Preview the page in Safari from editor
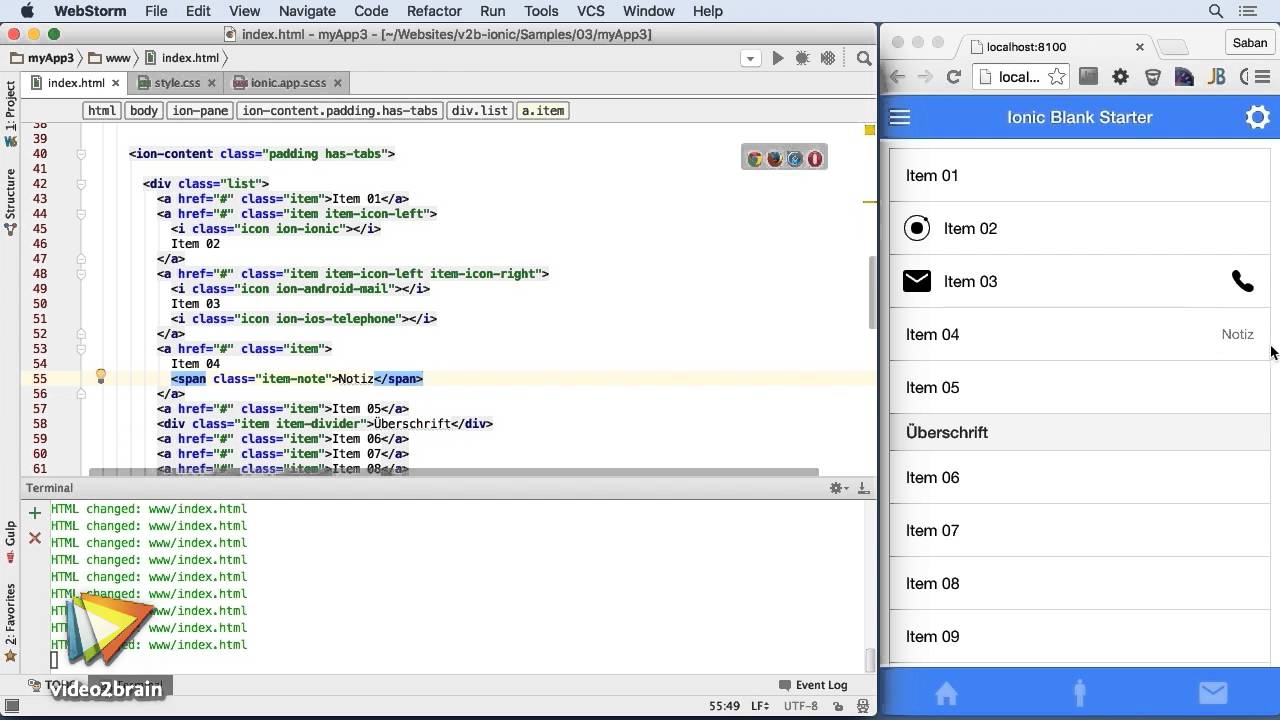This screenshot has height=720, width=1280. point(794,159)
